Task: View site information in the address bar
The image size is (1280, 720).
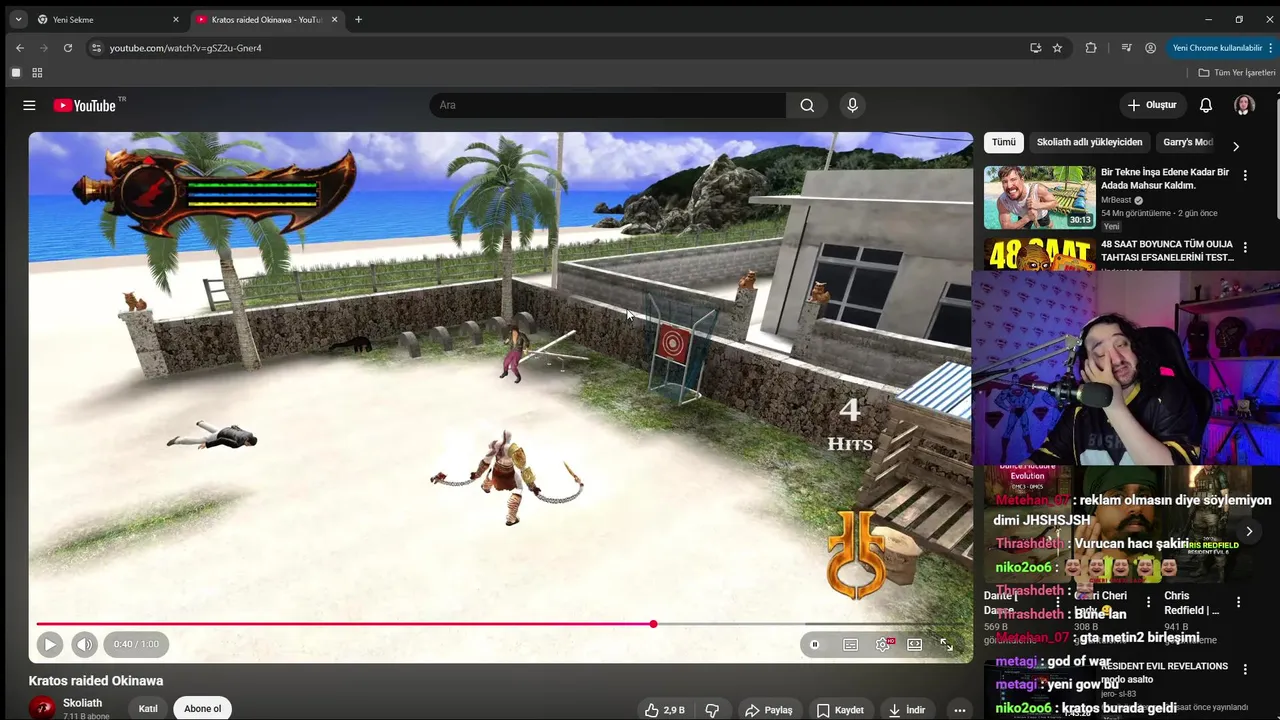Action: [x=96, y=48]
